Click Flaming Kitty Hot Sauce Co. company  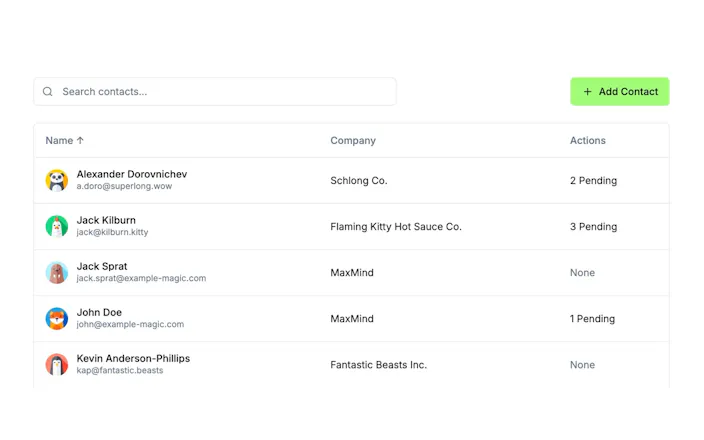pos(396,227)
